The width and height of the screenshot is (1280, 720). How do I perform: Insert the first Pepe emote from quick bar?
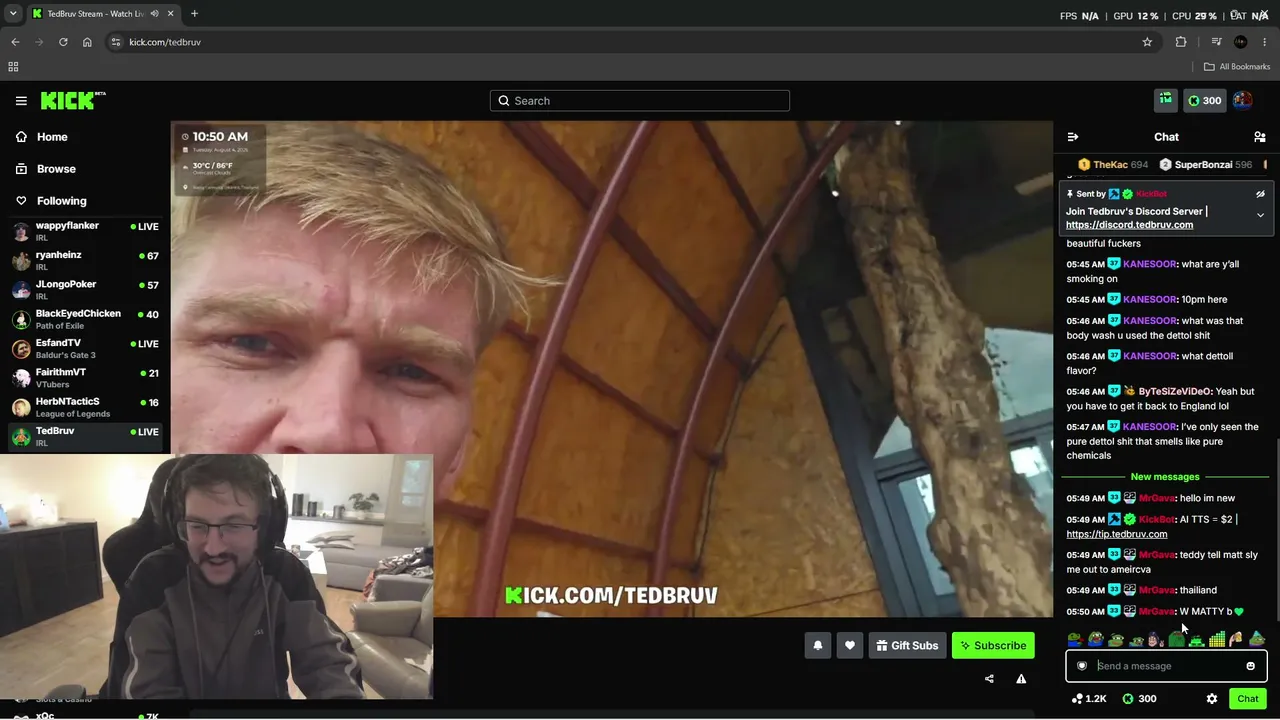point(1075,639)
